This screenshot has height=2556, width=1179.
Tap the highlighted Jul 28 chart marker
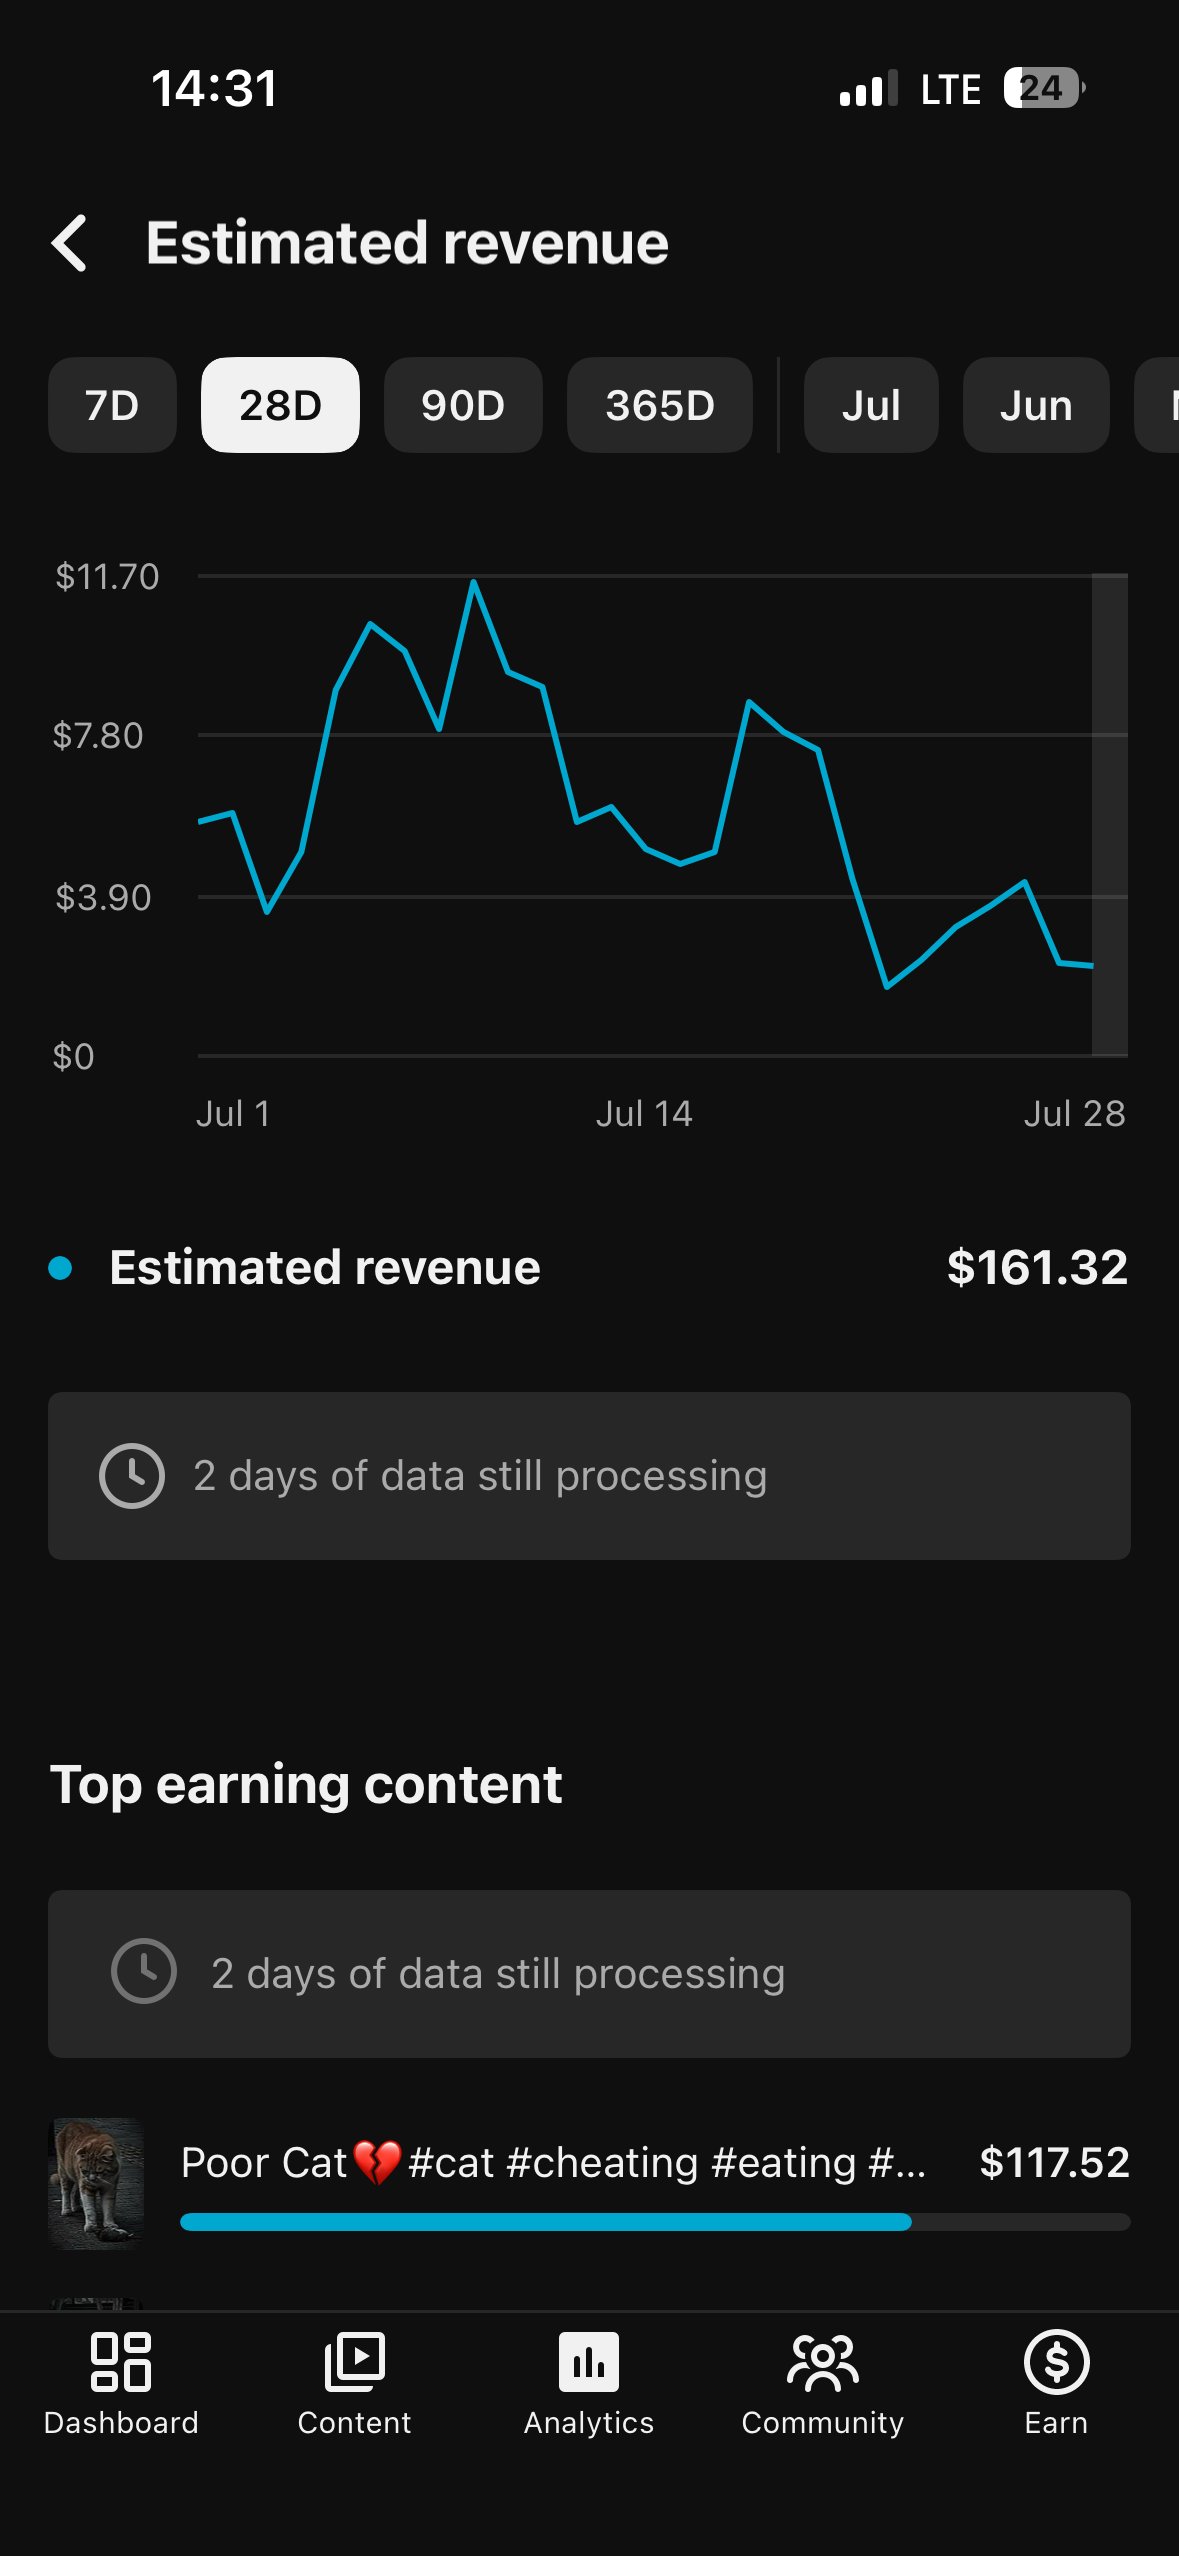(1110, 815)
